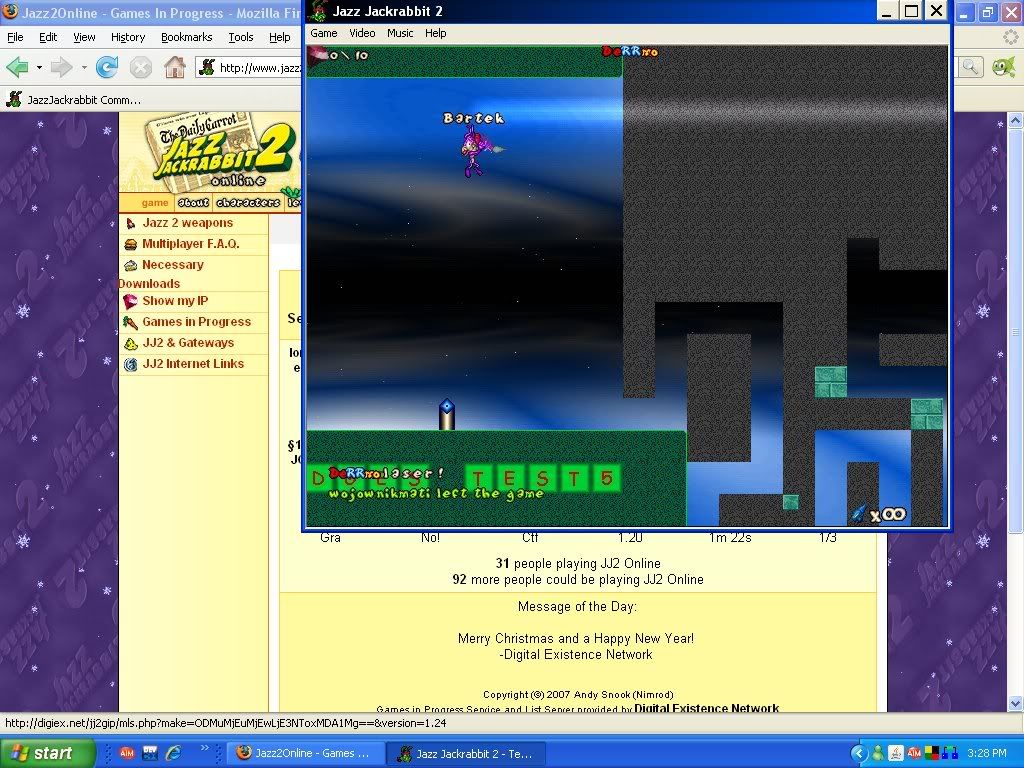Click the Jazz Jackrabbit 2 Online logo

(219, 152)
